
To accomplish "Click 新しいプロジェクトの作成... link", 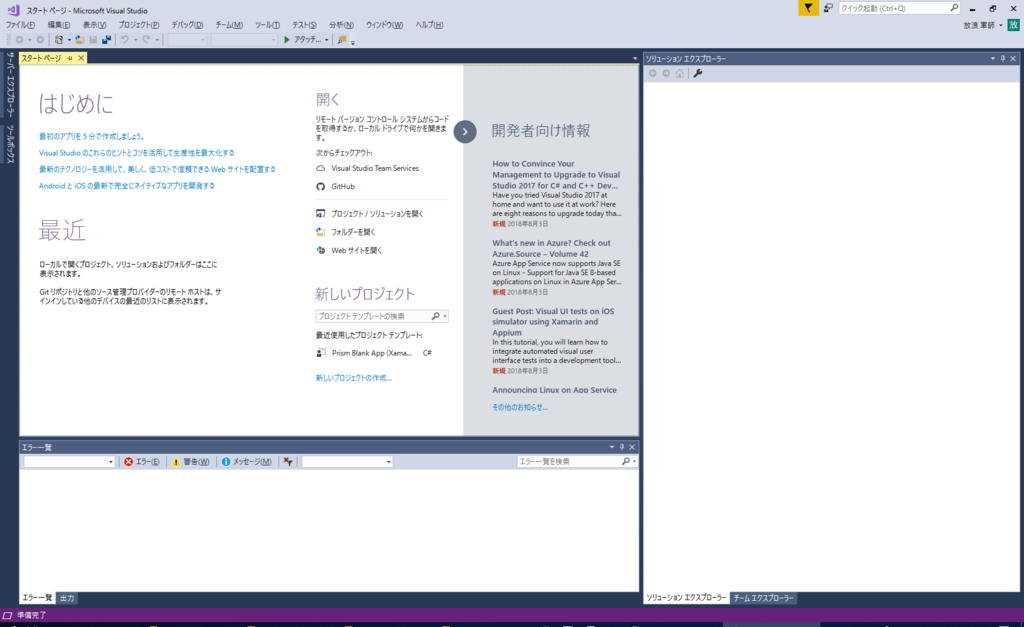I will pos(353,378).
